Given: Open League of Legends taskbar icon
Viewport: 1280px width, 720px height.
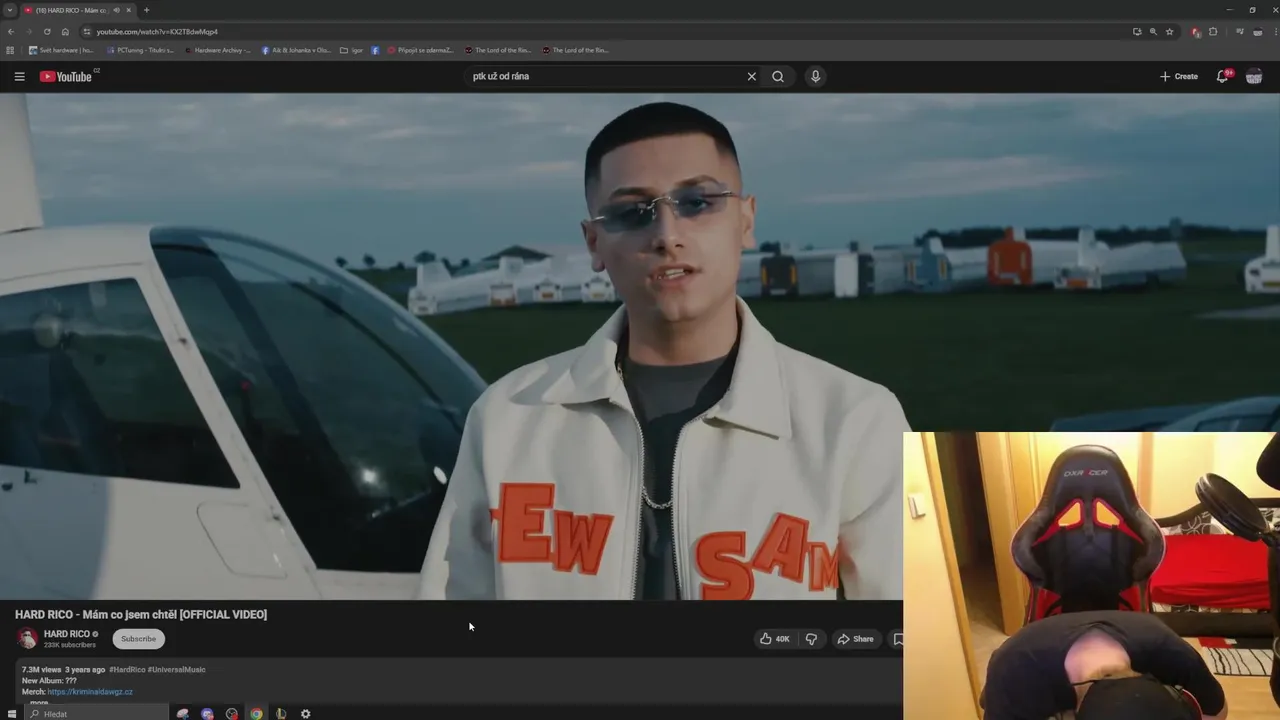Looking at the screenshot, I should pyautogui.click(x=281, y=714).
